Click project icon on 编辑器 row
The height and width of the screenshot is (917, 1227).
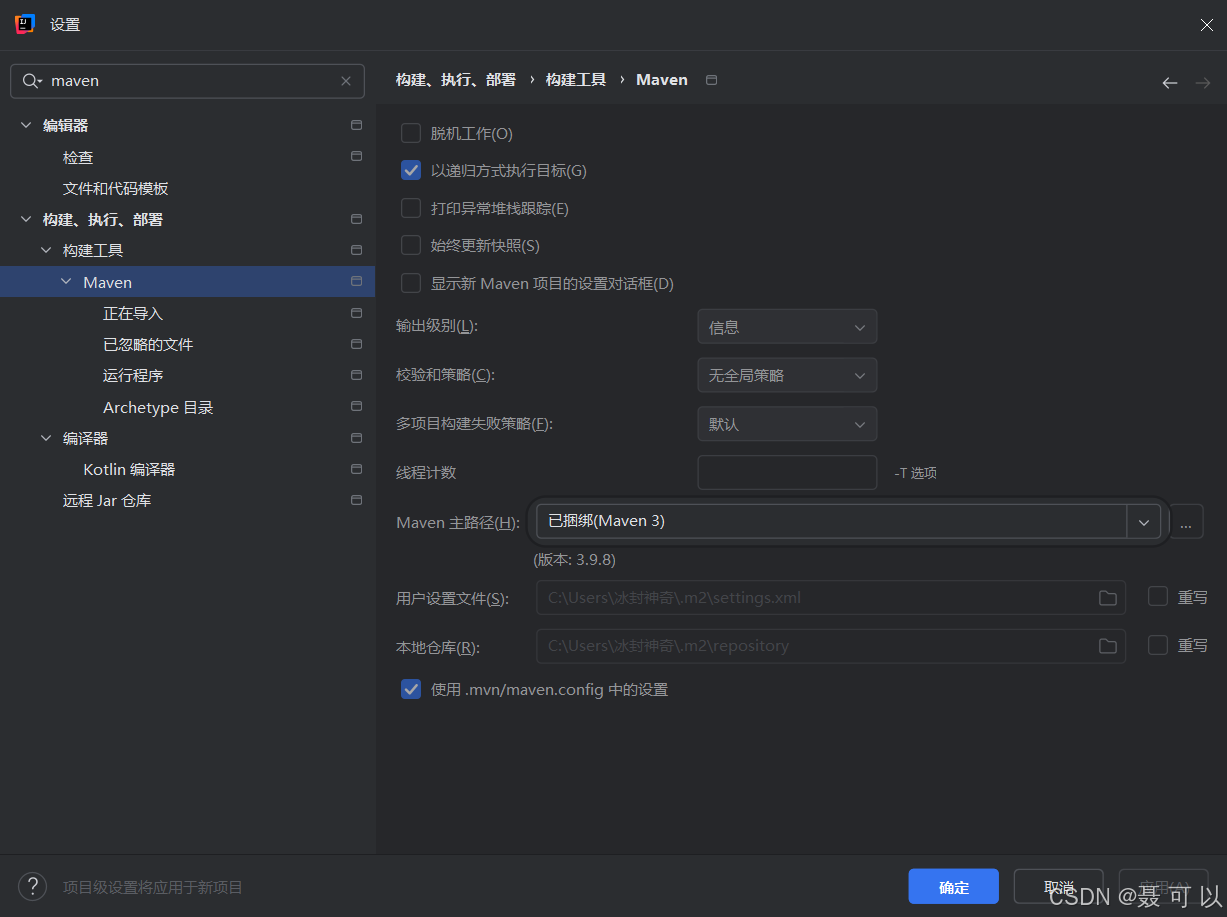[356, 125]
